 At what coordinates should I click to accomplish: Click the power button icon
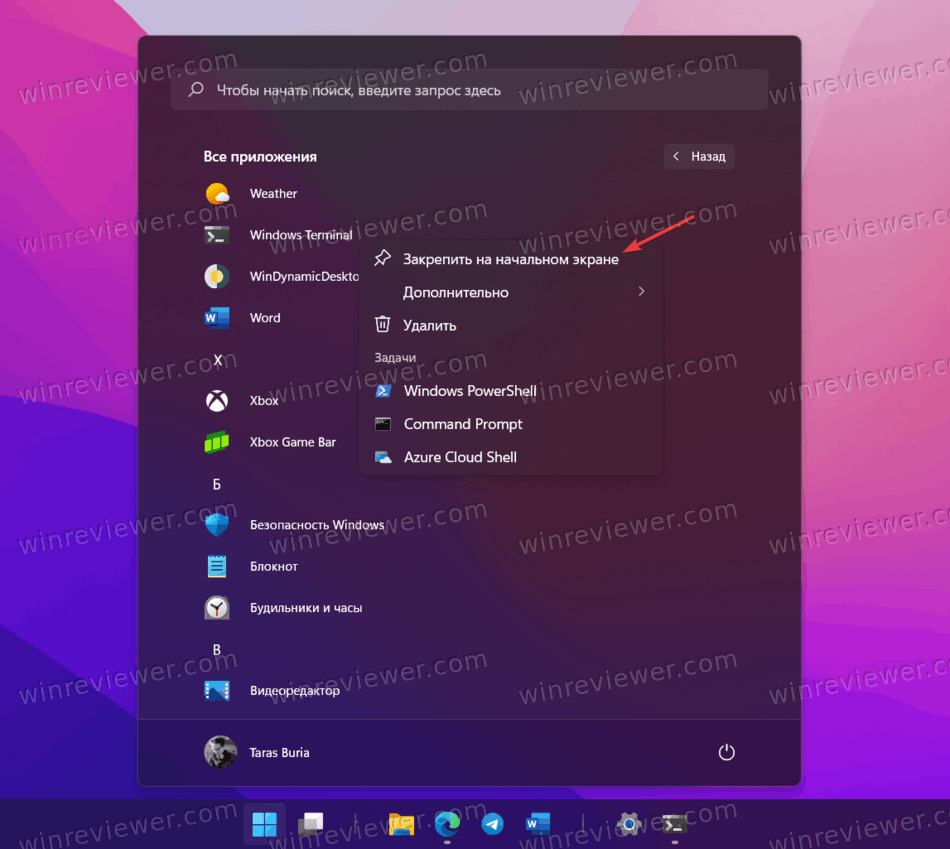coord(726,752)
